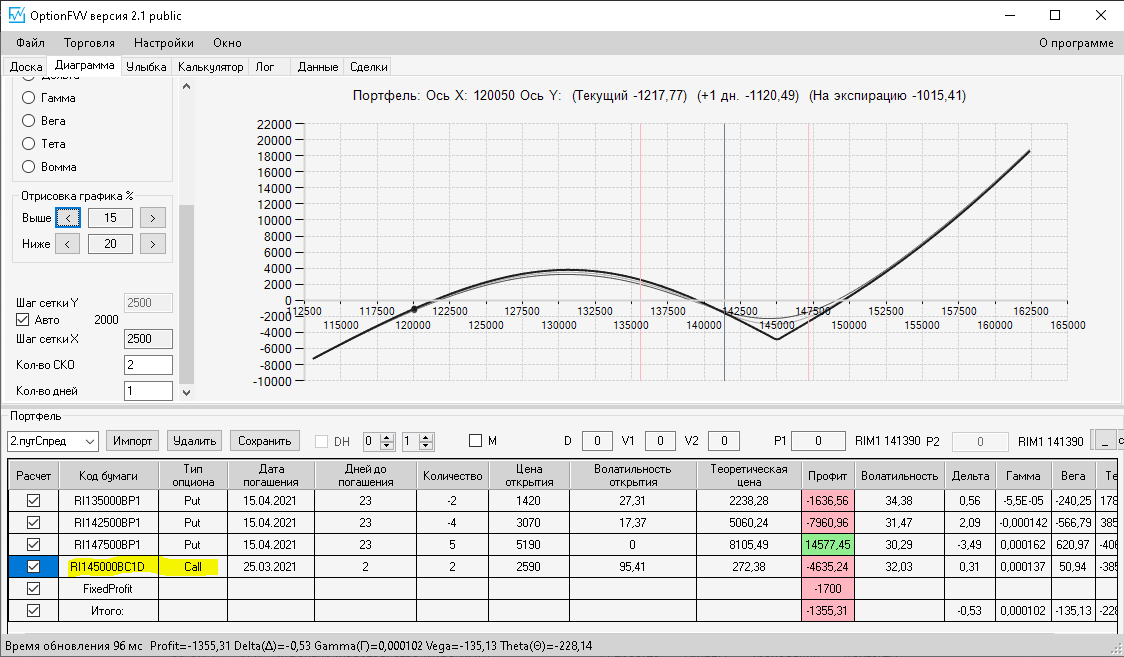Click the right arrow next to Ниже value
1124x657 pixels.
click(153, 244)
